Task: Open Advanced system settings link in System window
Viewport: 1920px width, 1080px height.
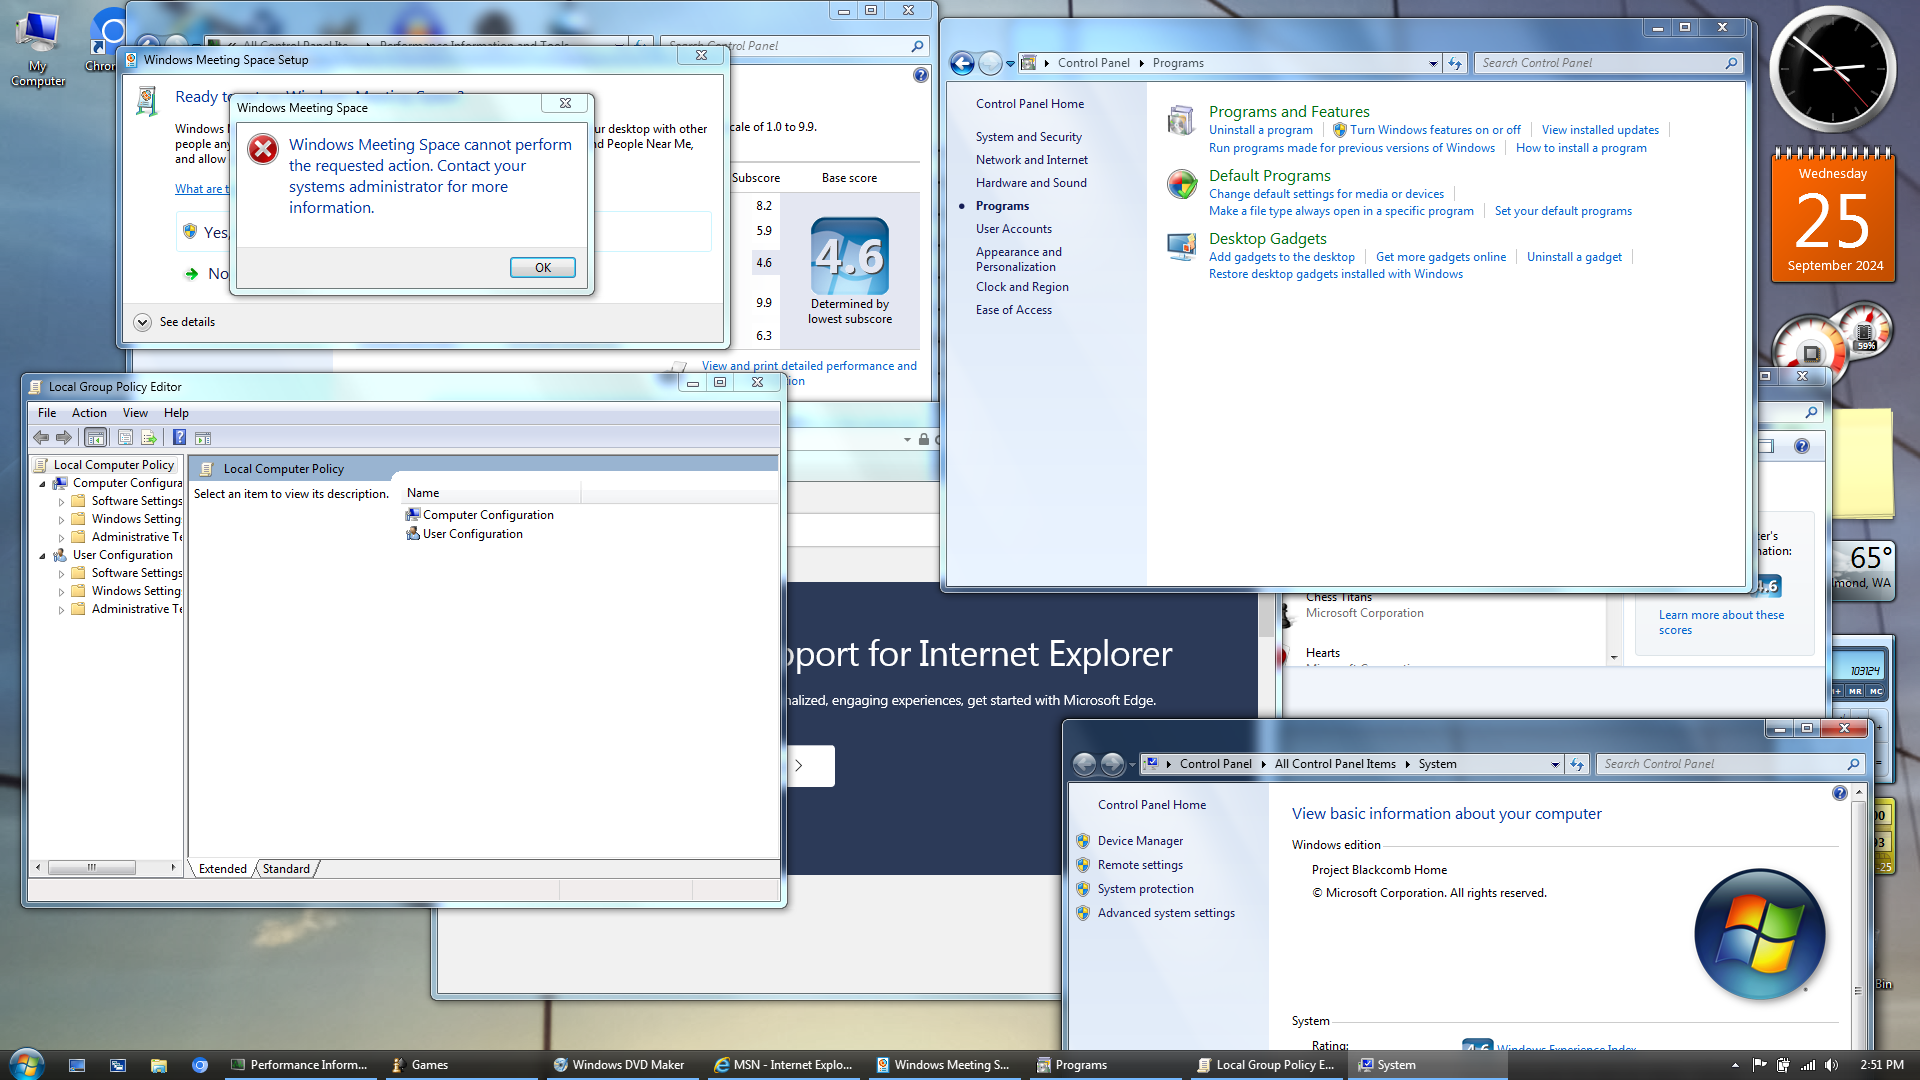Action: point(1166,913)
